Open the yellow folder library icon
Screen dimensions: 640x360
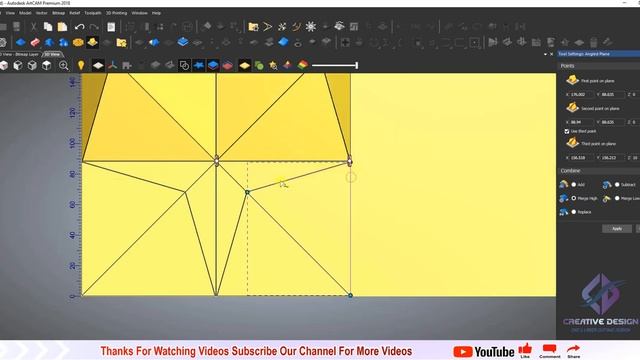[x=253, y=27]
